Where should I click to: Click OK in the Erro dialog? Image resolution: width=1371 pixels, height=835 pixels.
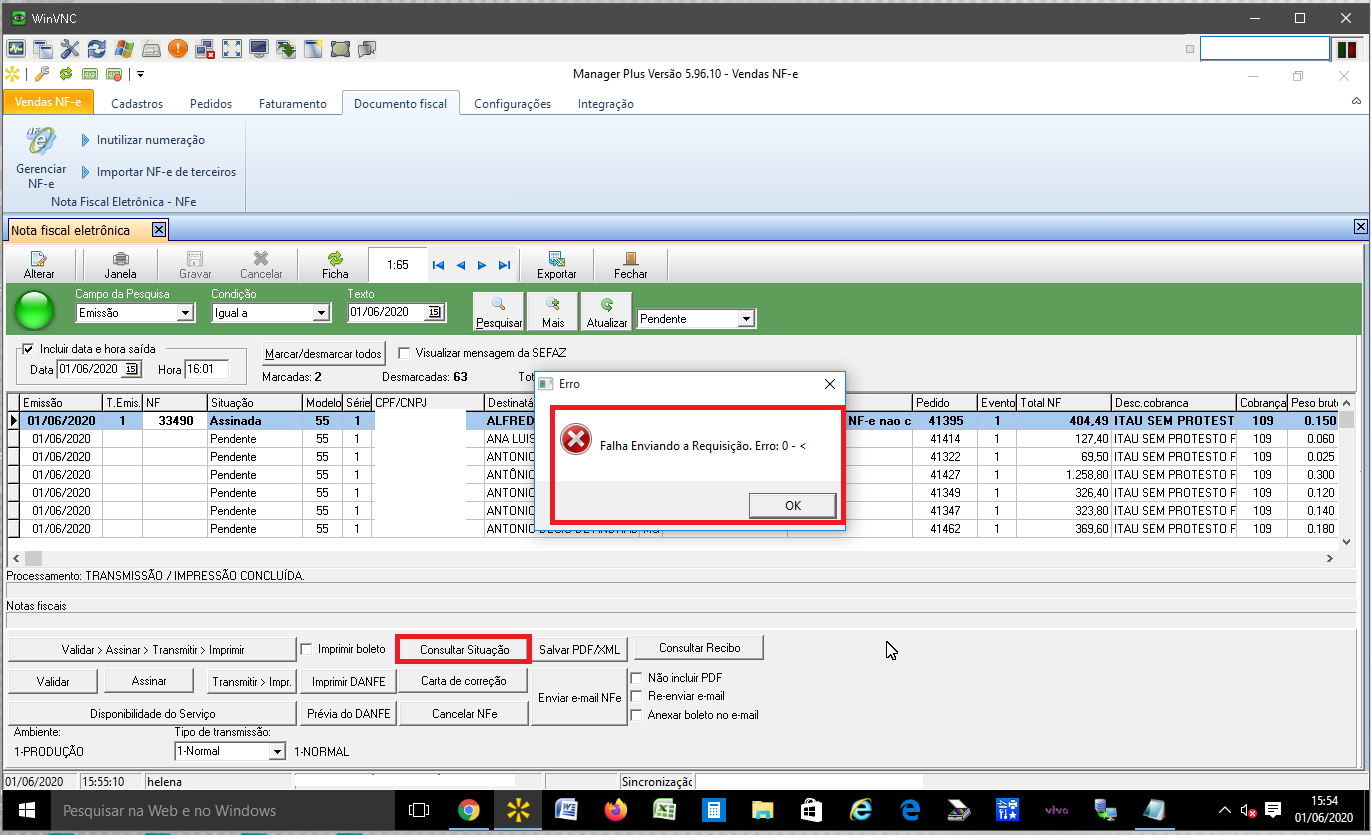(792, 506)
